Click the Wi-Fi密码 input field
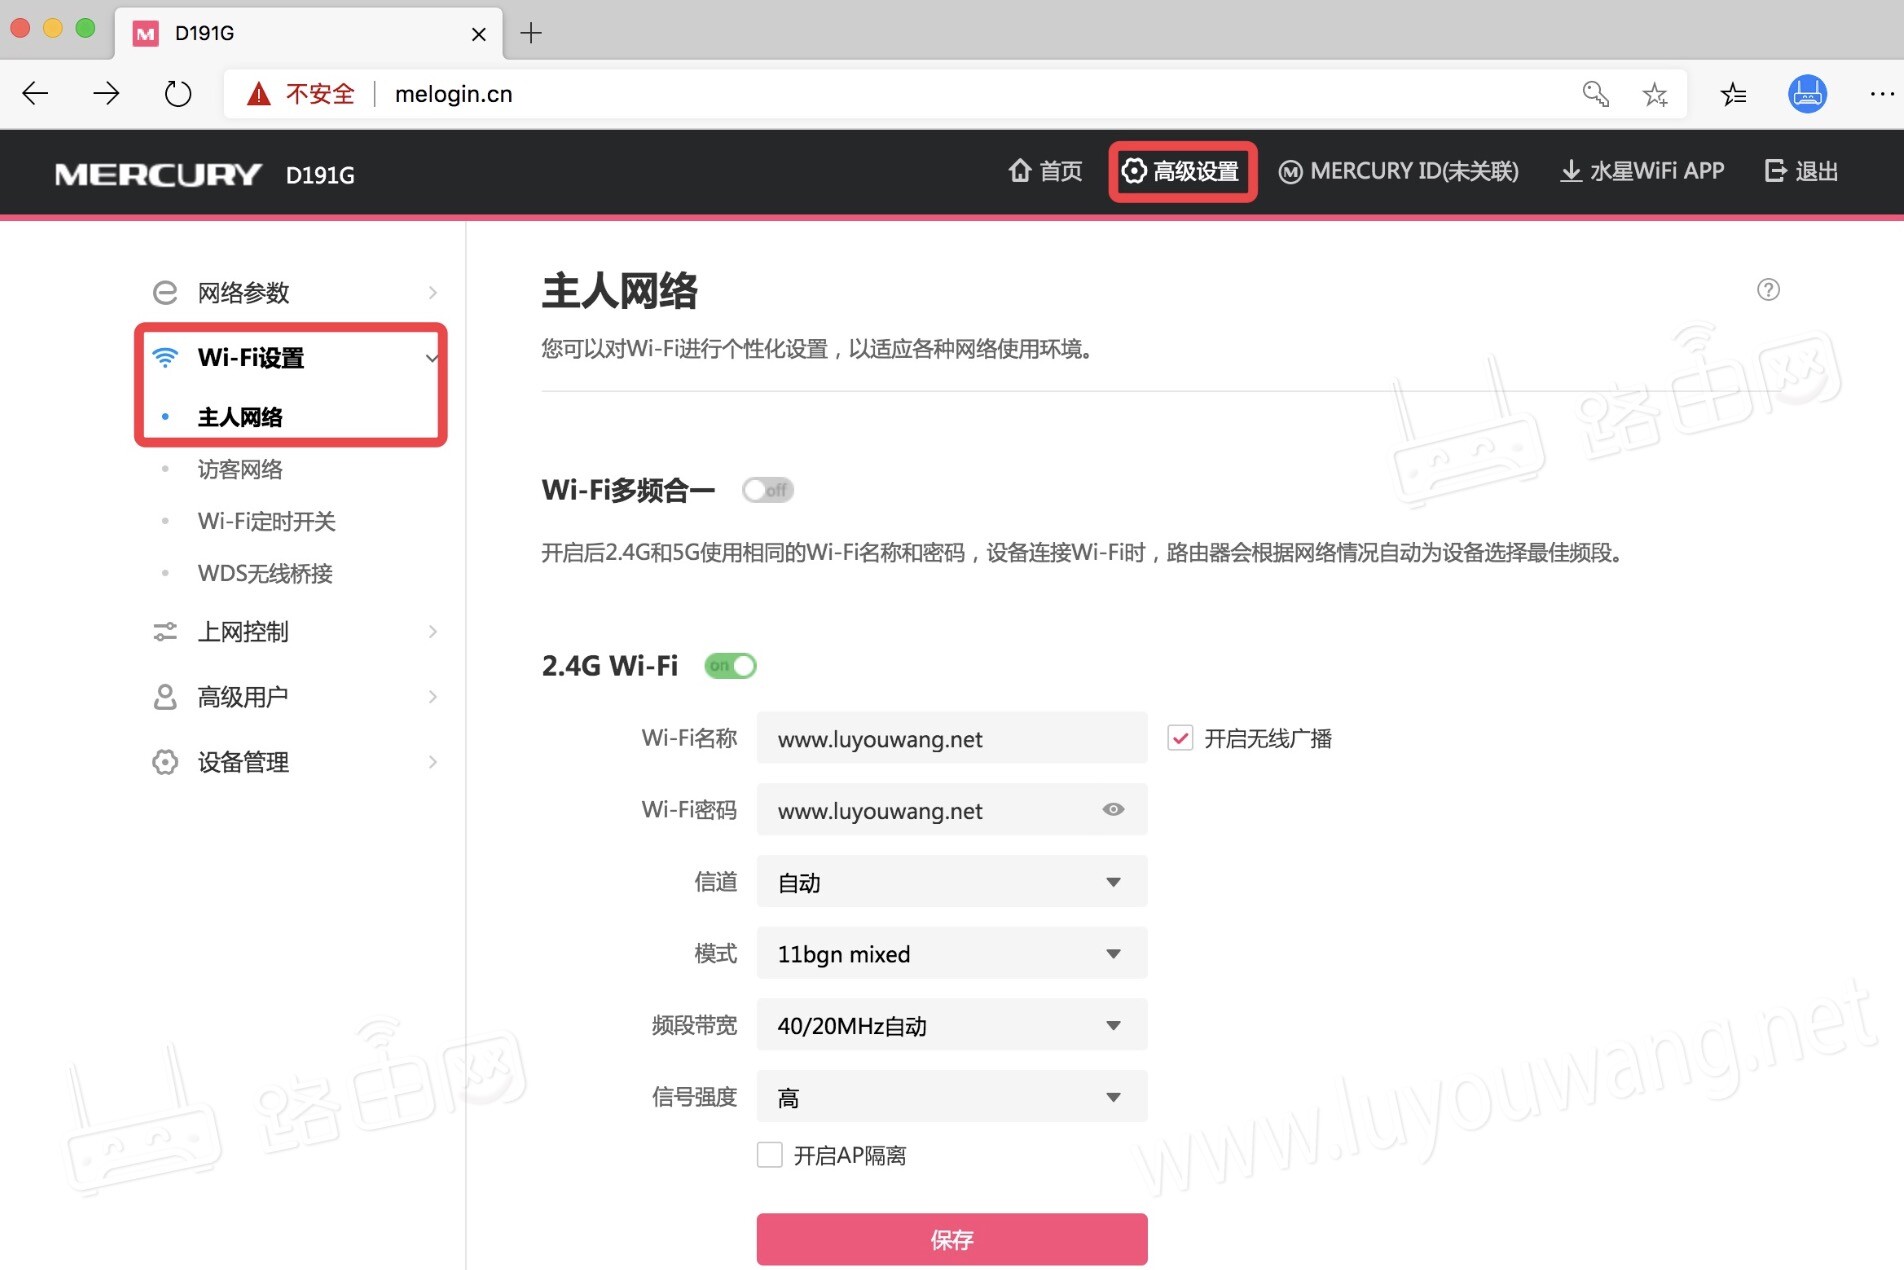 coord(952,810)
